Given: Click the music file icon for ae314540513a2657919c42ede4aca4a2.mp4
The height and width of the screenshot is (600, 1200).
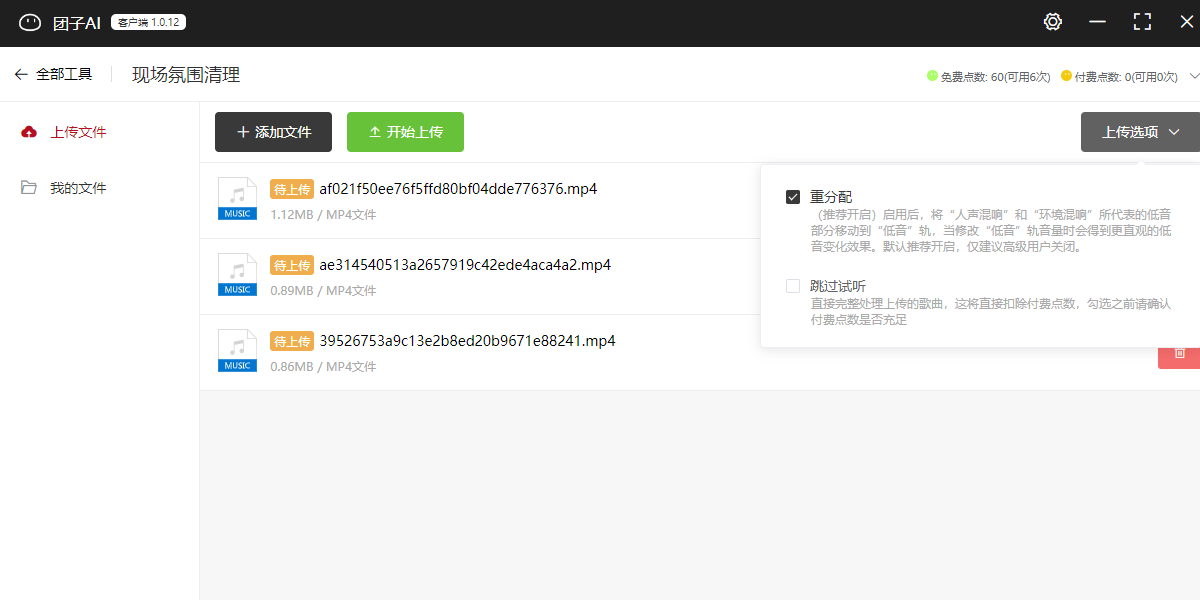Looking at the screenshot, I should tap(237, 274).
